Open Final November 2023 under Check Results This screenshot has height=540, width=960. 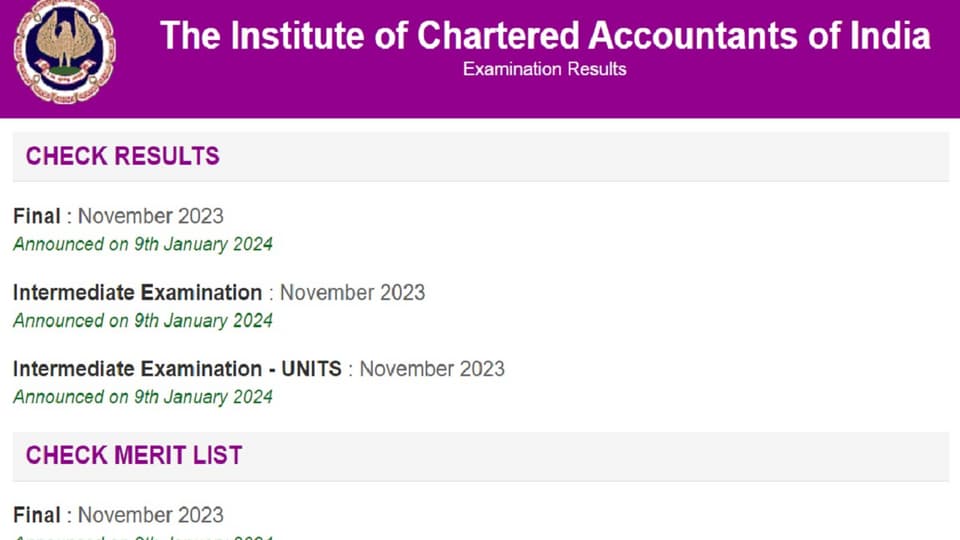118,216
